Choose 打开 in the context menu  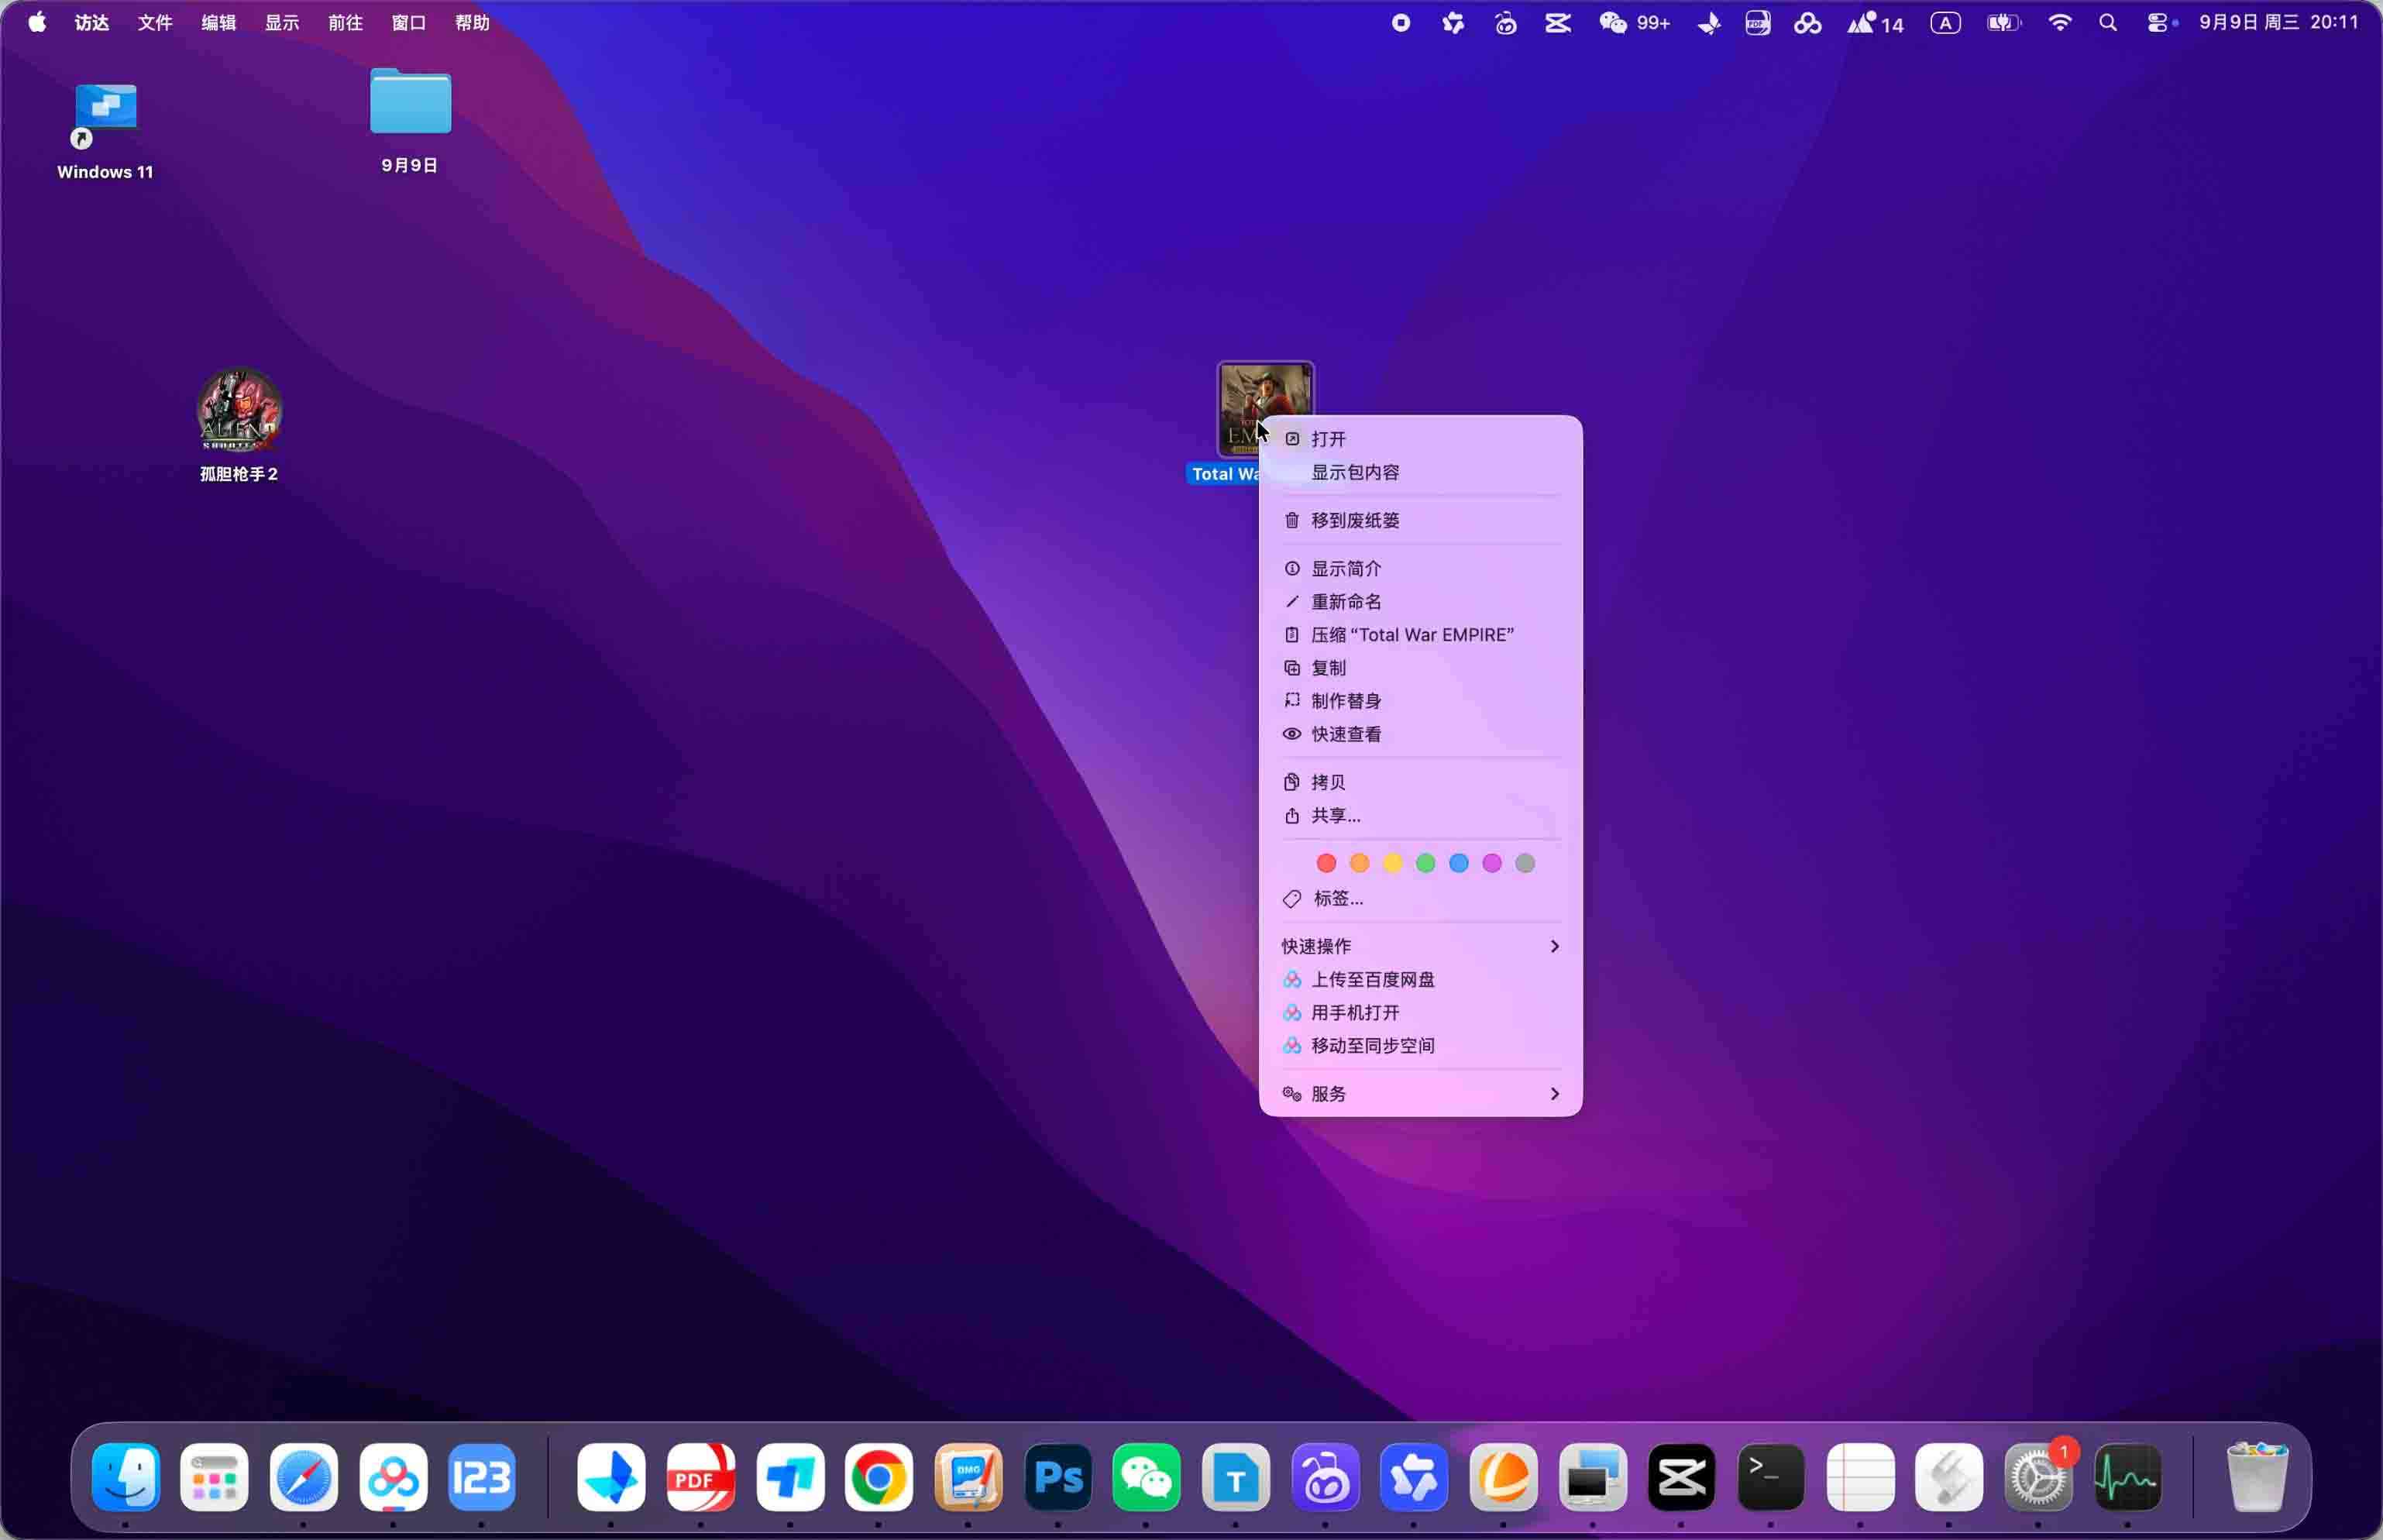coord(1420,439)
